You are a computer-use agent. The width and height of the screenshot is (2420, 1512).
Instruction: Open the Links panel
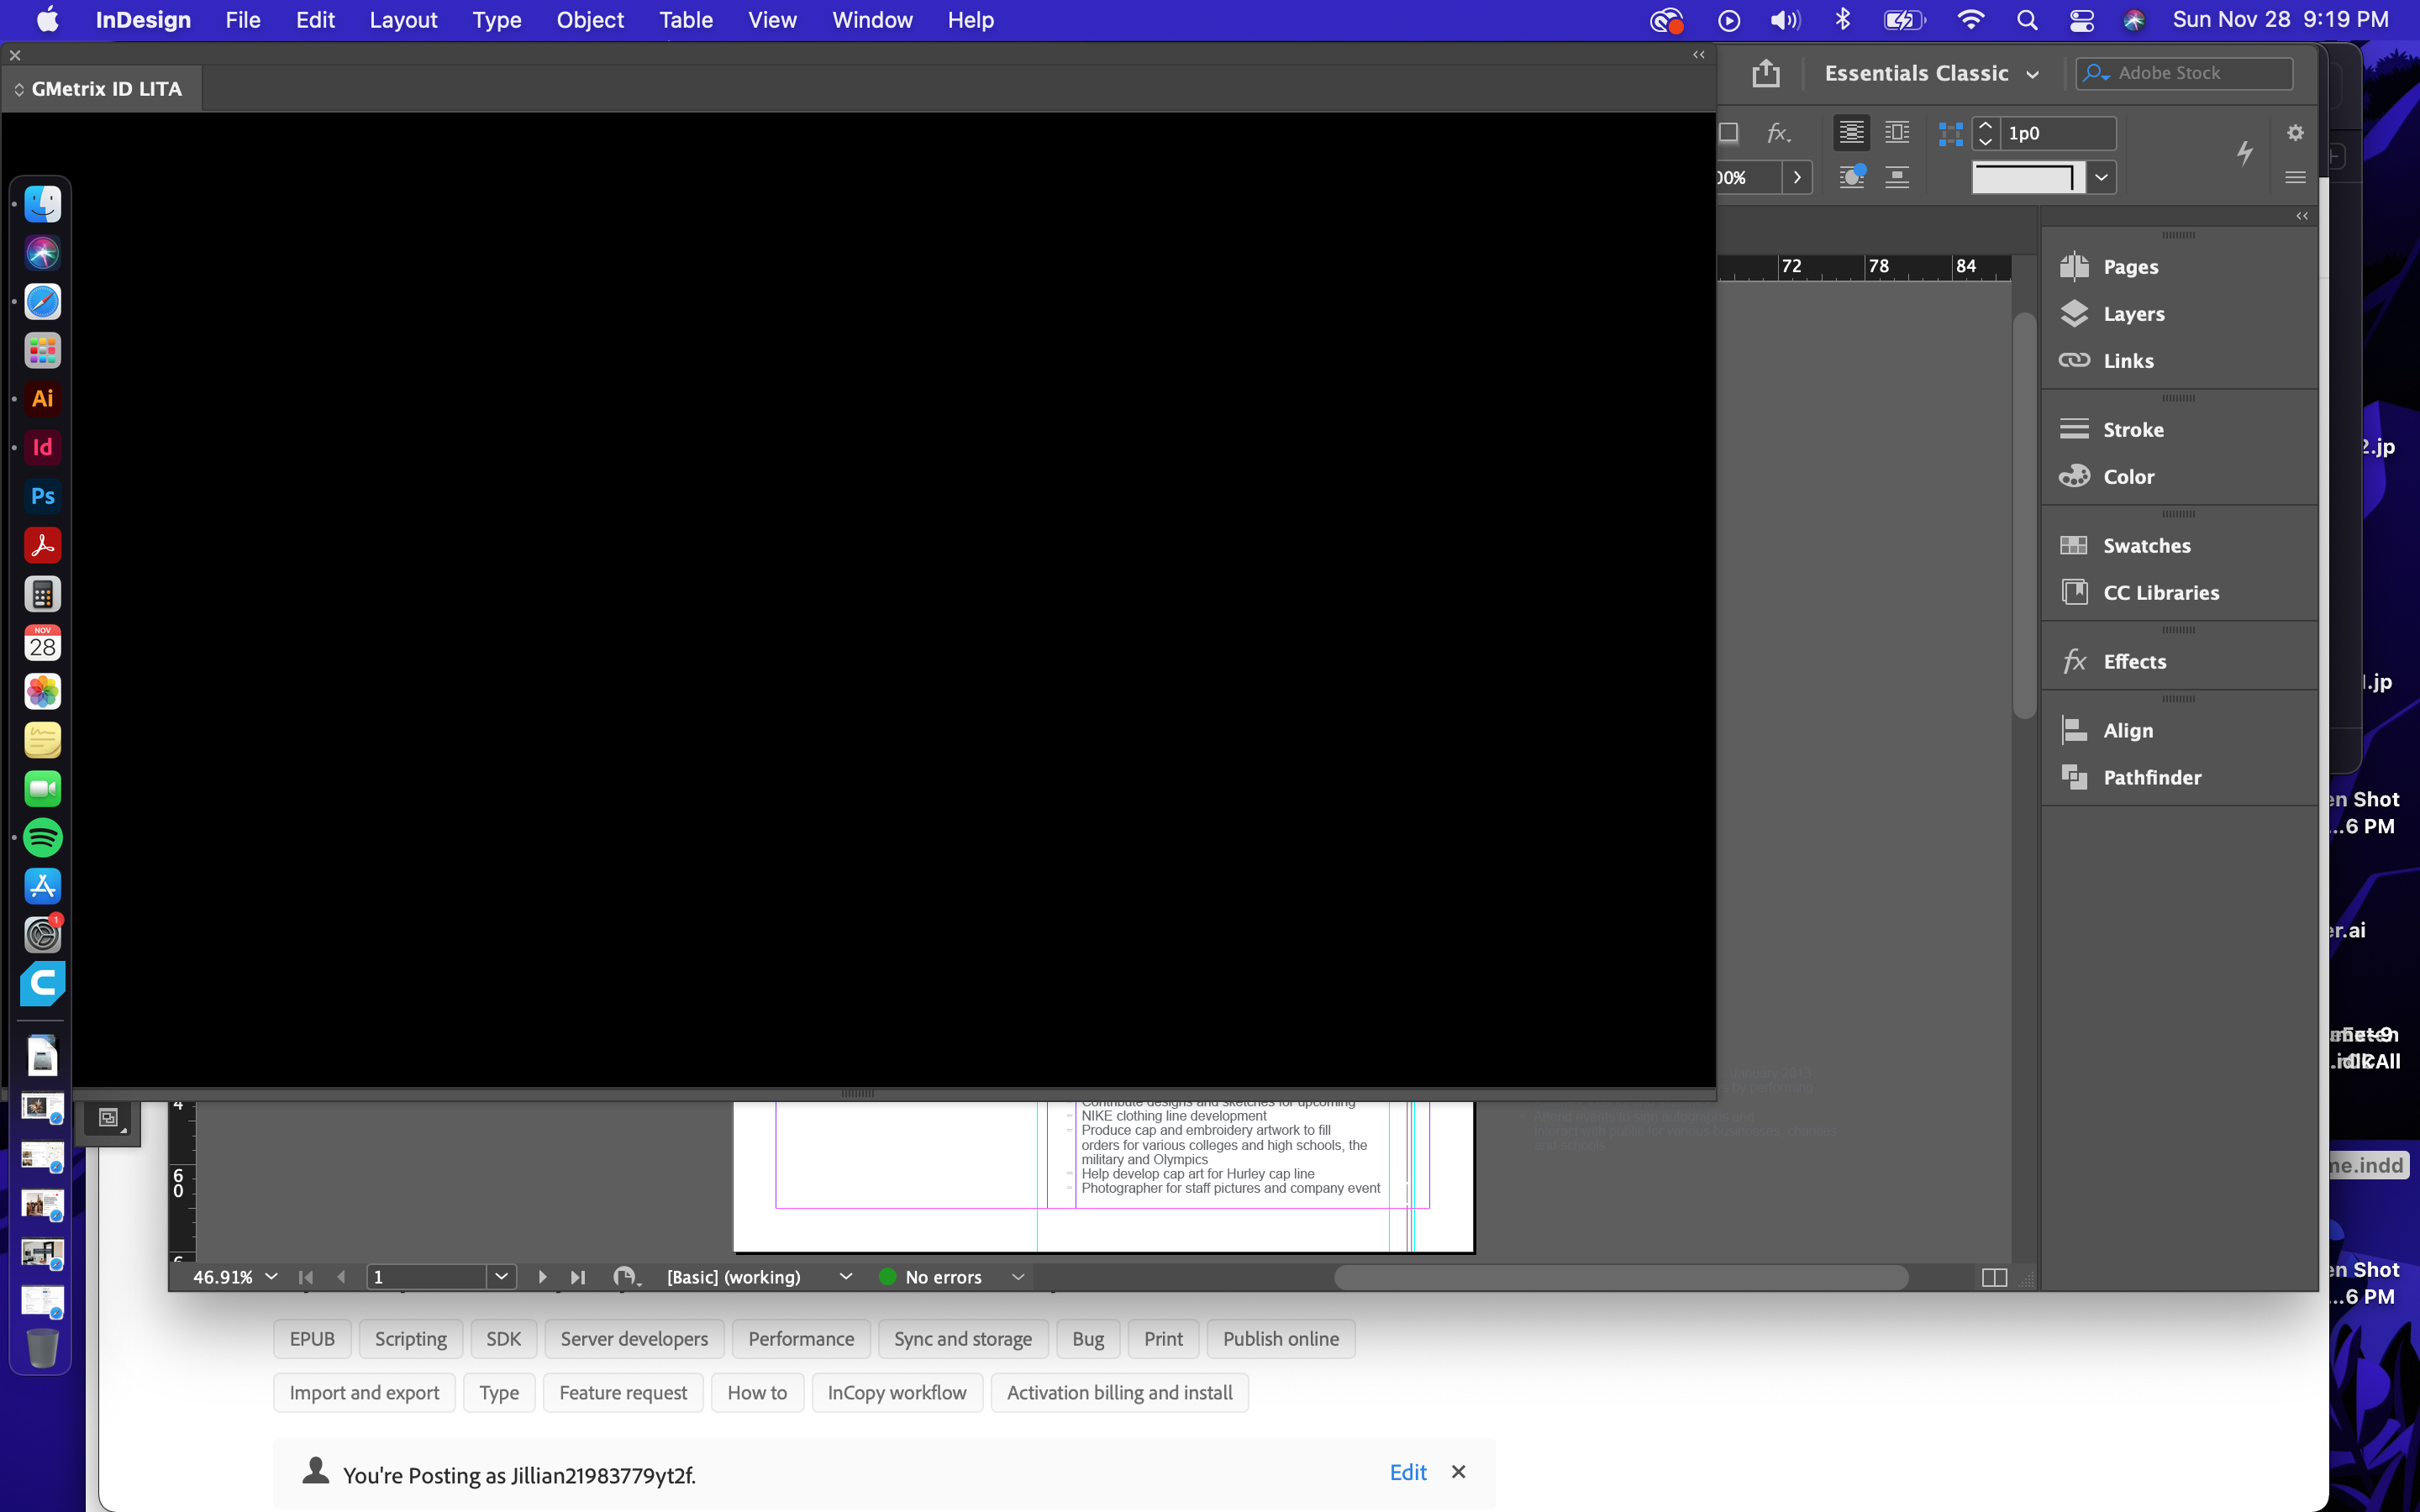(2128, 360)
